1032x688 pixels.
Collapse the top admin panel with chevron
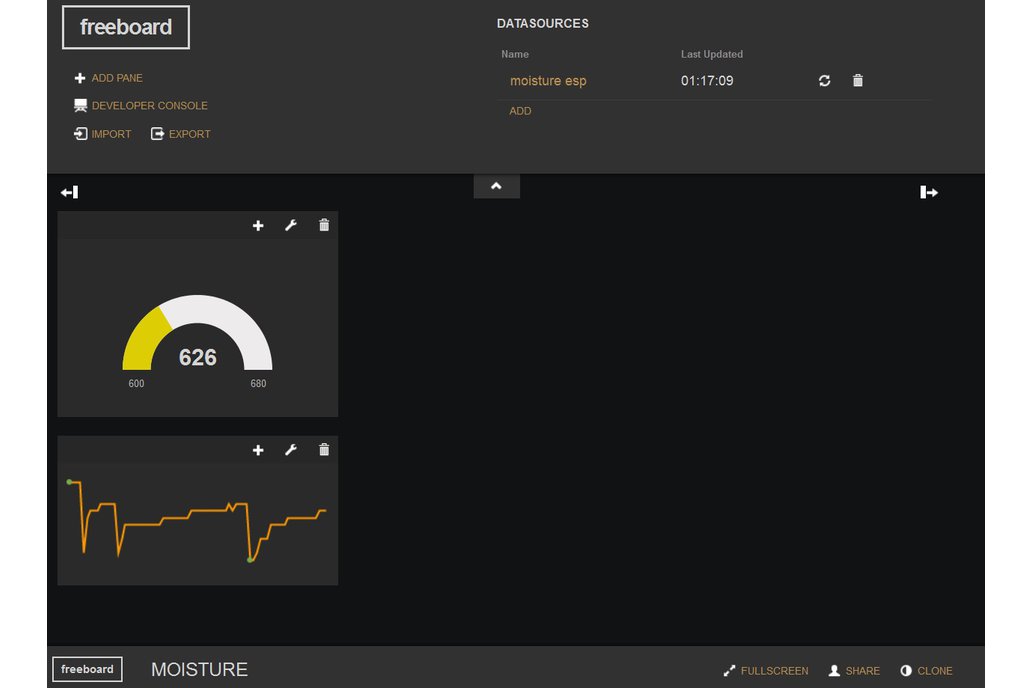(496, 186)
